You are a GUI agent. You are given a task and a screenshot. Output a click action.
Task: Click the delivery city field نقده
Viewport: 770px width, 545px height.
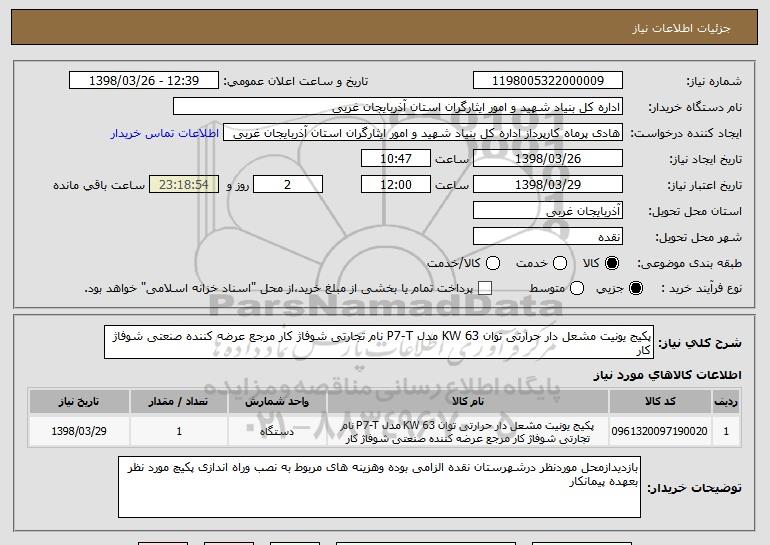click(548, 237)
